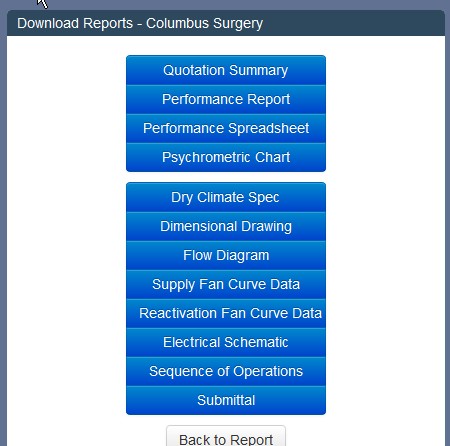450x446 pixels.
Task: Download the Dry Climate Spec
Action: [x=226, y=197]
